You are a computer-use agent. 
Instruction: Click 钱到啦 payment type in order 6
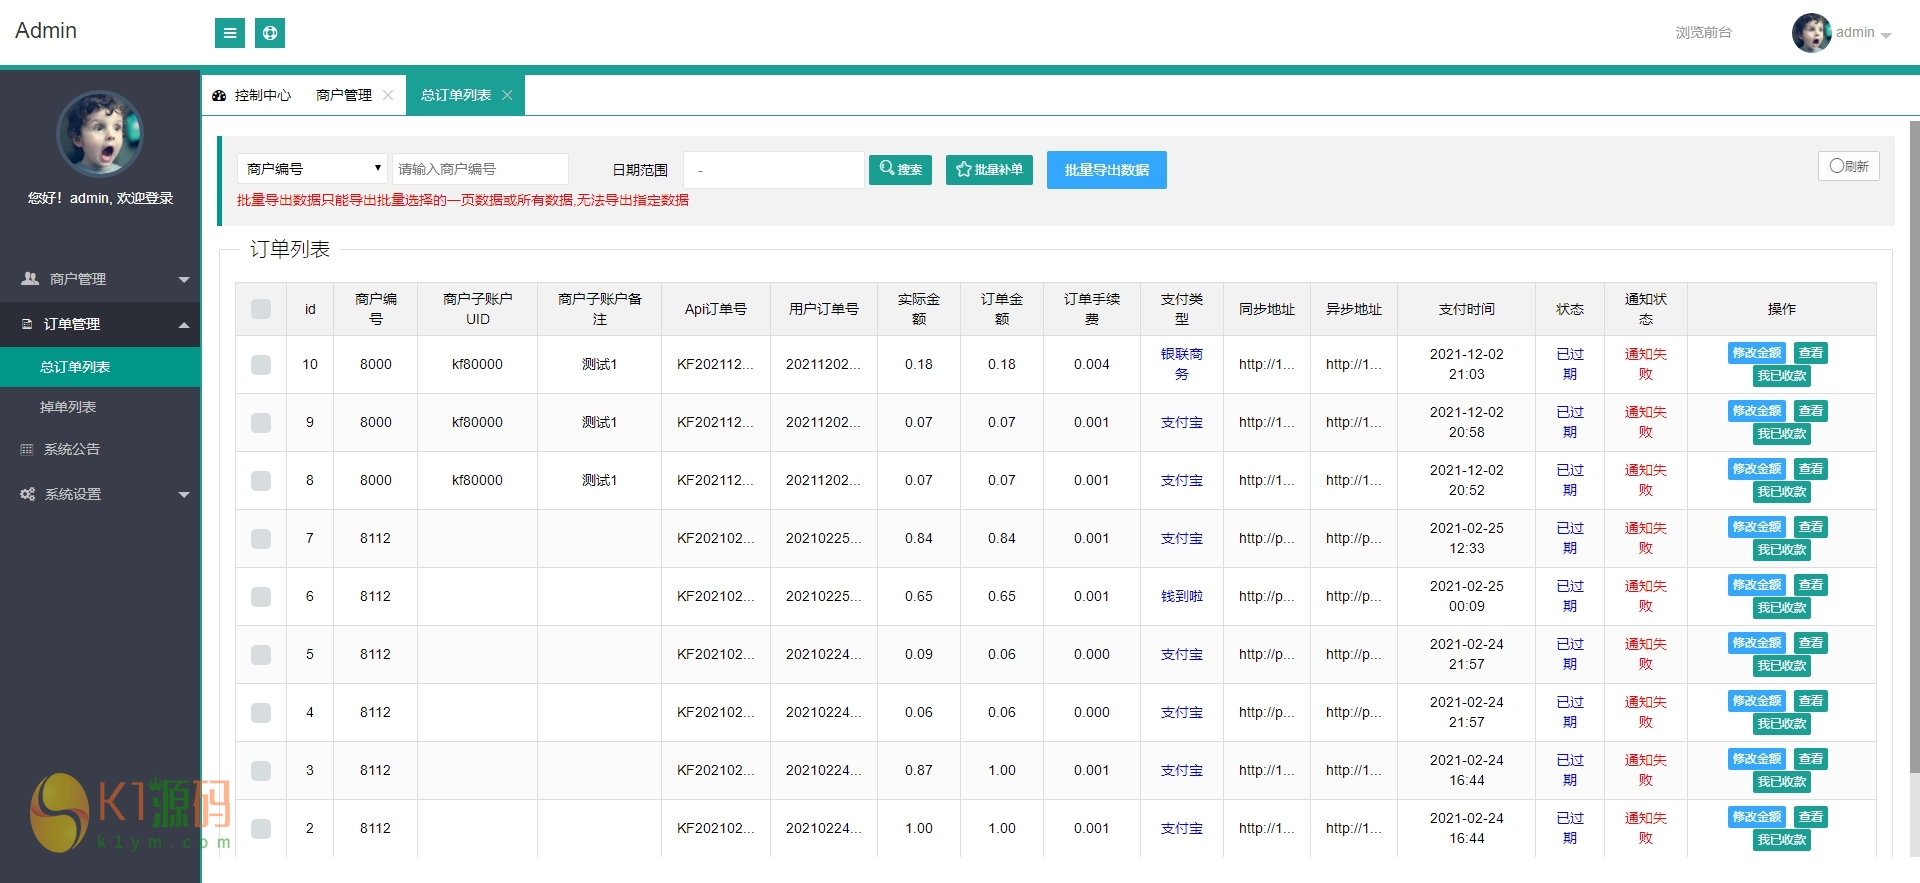(1181, 596)
